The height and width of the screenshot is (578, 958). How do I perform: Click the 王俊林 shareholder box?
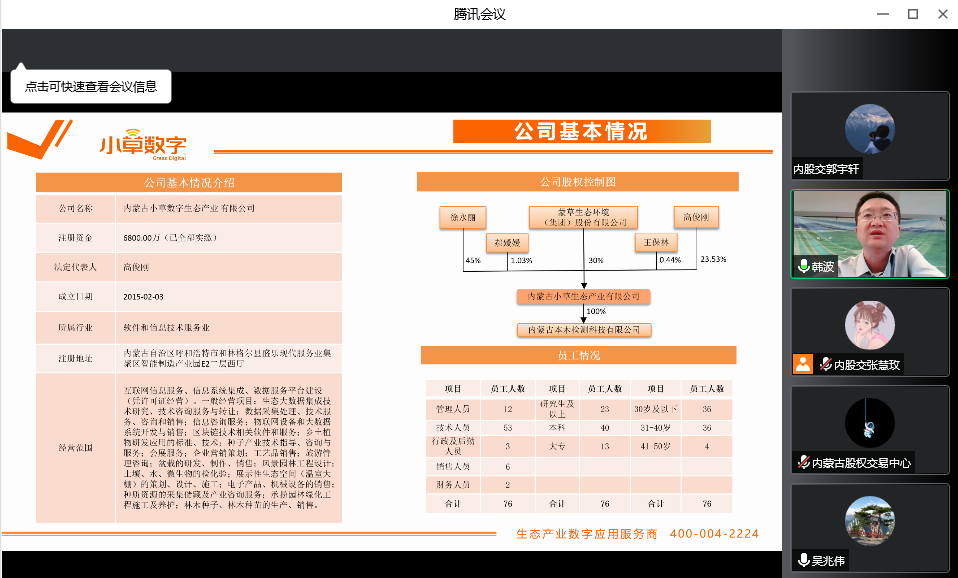point(656,243)
